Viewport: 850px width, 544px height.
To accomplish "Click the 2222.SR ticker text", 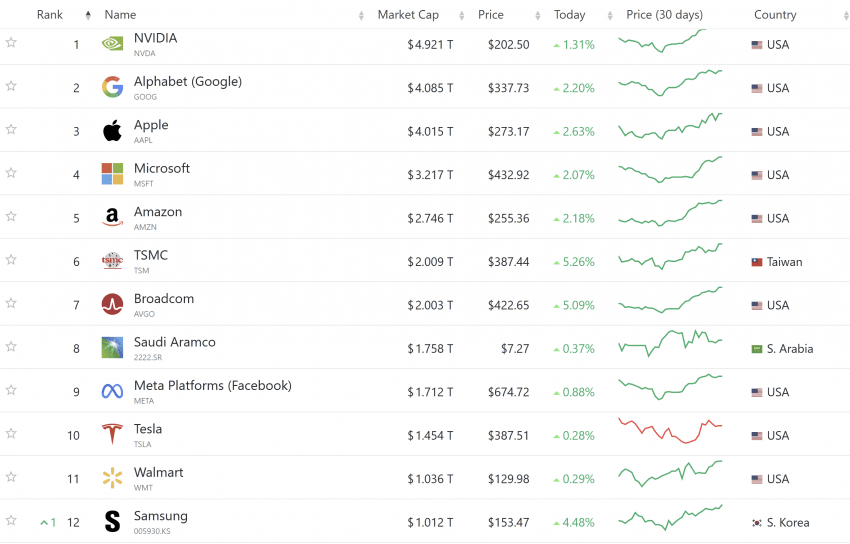I will coord(148,358).
